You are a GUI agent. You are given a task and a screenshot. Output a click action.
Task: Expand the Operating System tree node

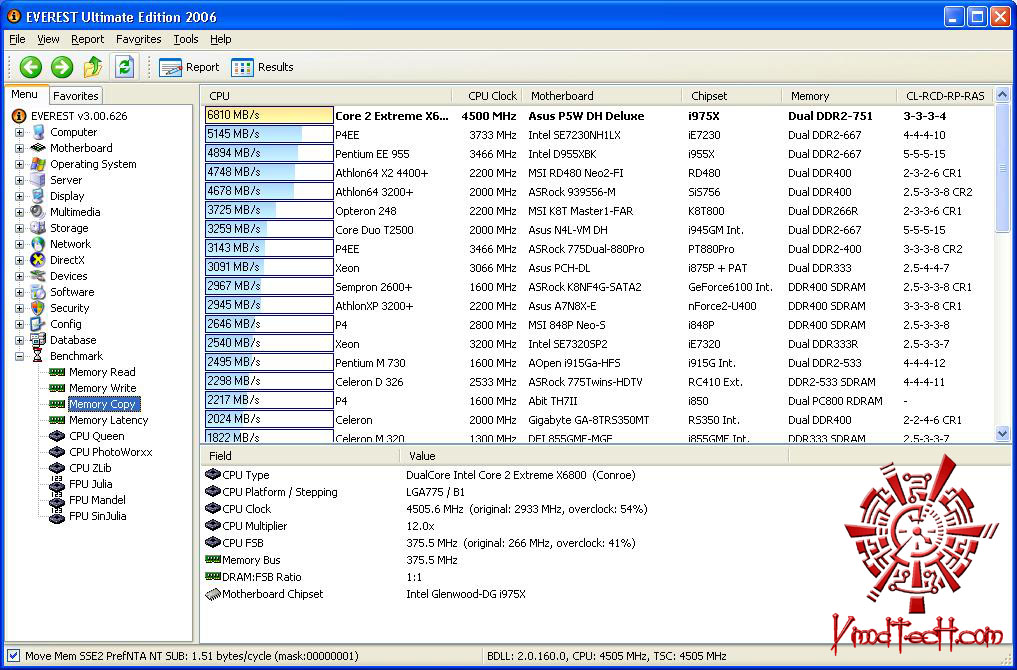coord(19,164)
